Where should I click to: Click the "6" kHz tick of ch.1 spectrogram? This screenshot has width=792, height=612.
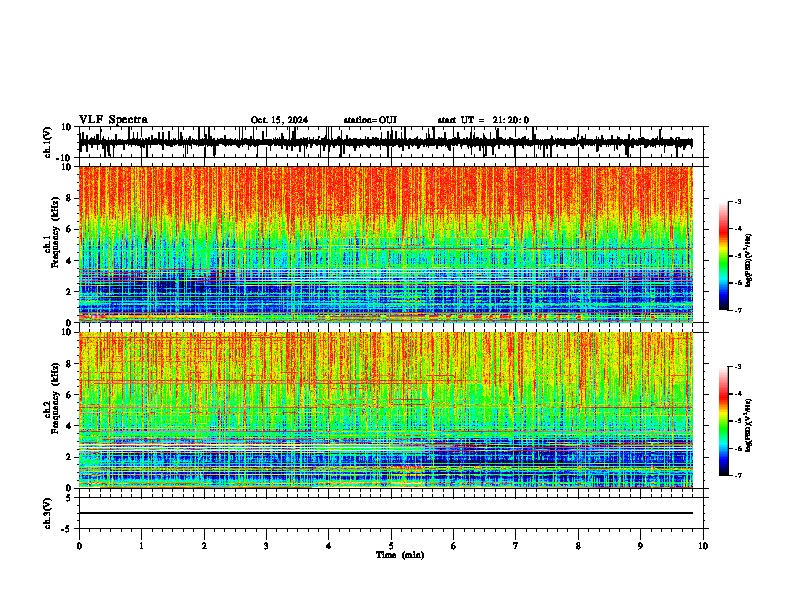click(x=69, y=230)
